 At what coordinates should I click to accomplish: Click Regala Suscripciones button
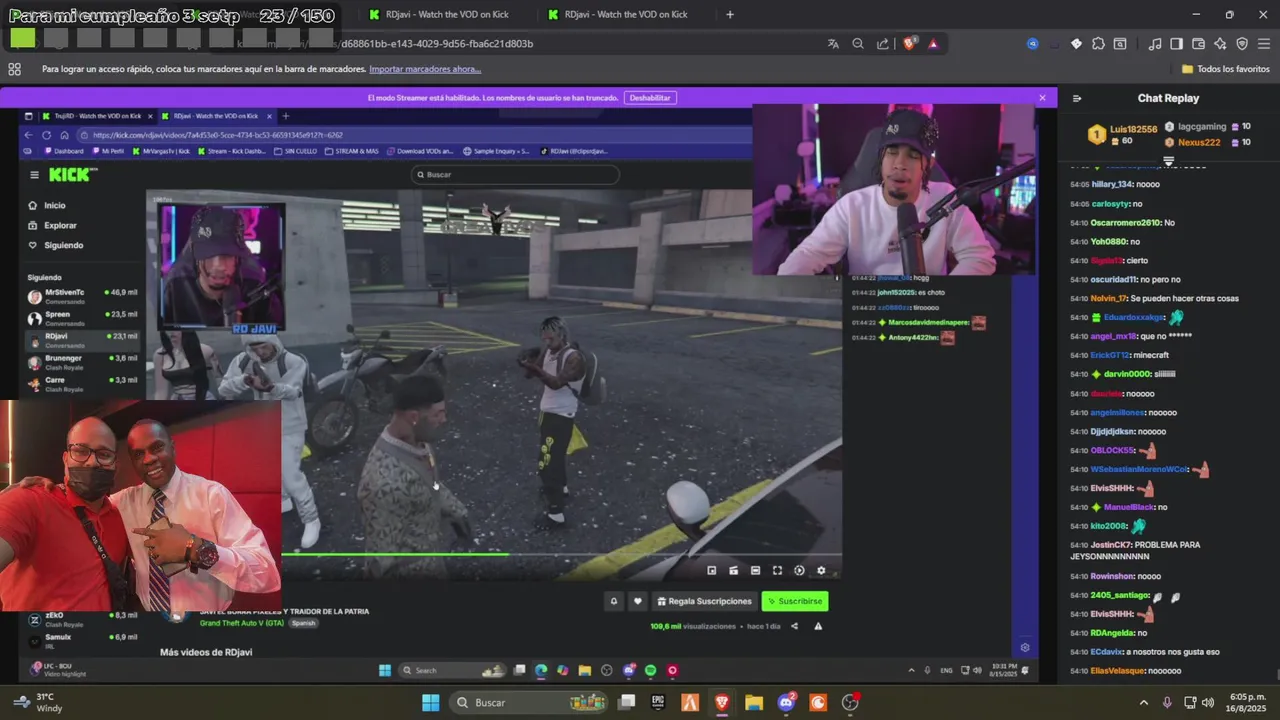[x=704, y=601]
